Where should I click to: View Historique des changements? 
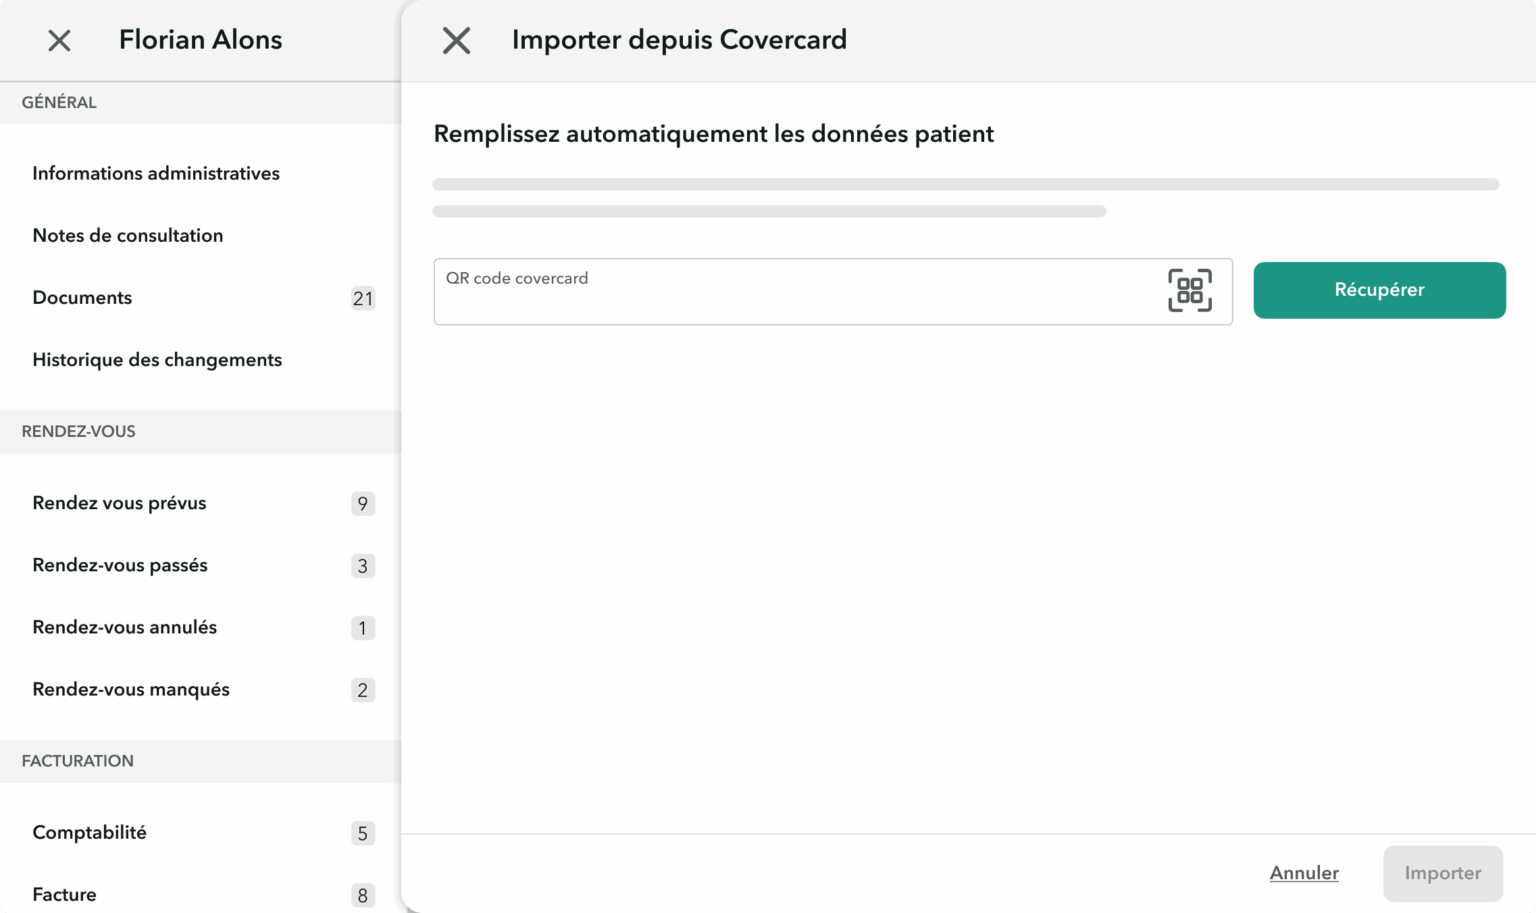[x=157, y=360]
